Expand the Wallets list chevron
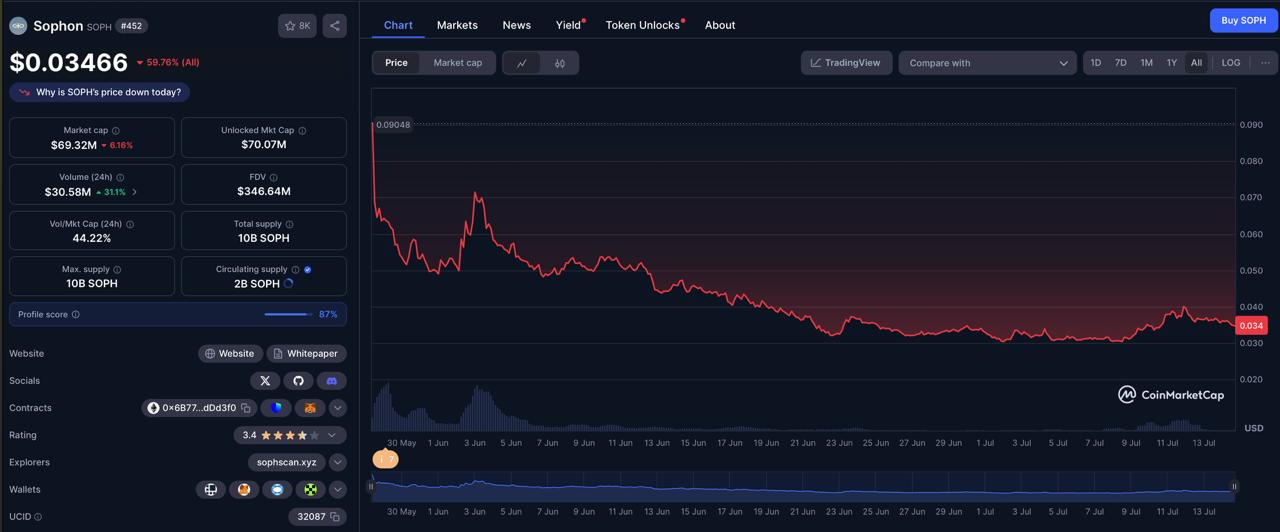 coord(338,490)
